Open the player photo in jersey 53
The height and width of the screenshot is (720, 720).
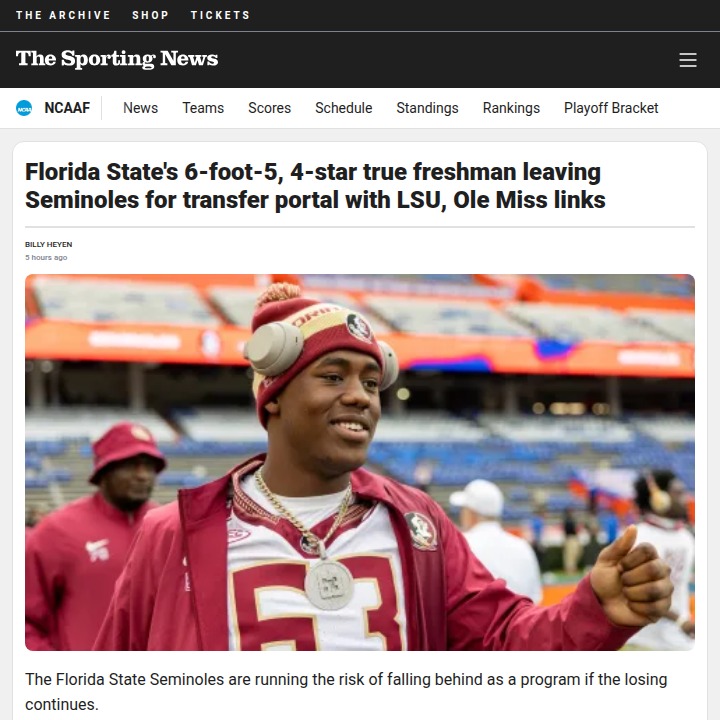click(x=360, y=462)
